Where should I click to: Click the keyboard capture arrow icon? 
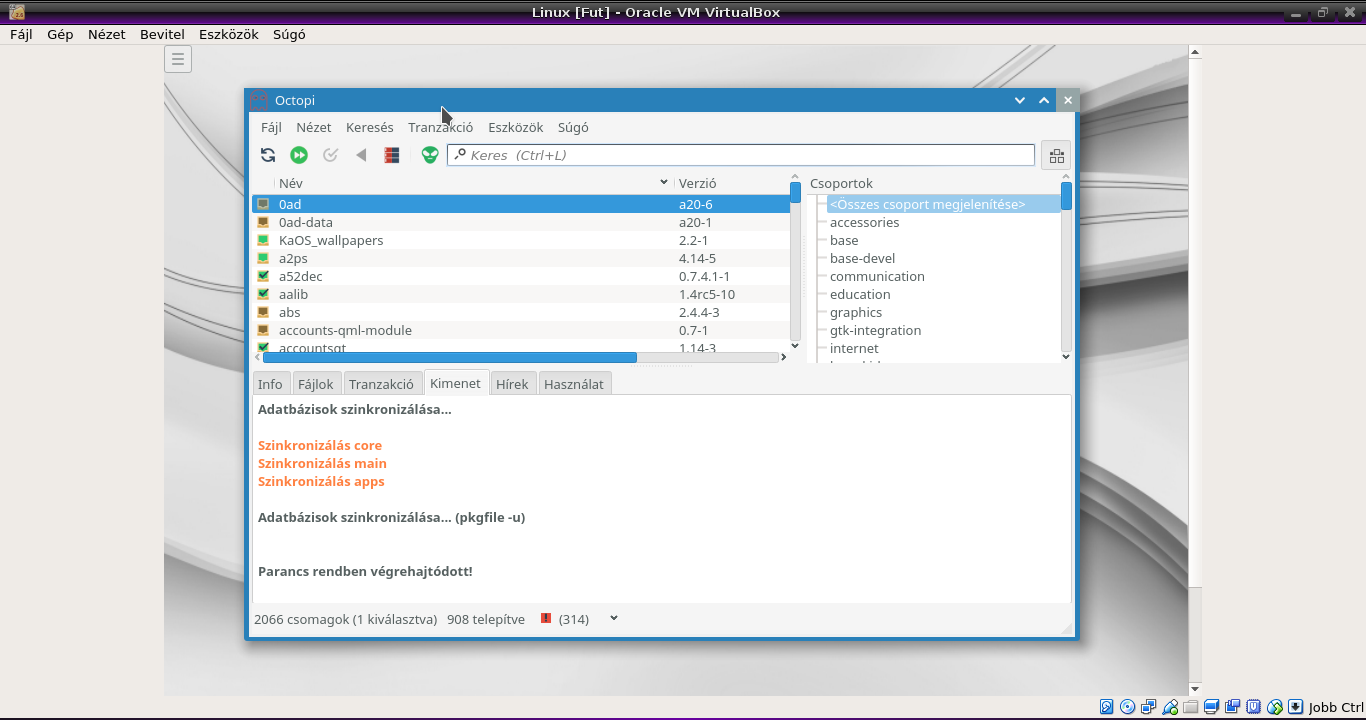pos(1296,707)
